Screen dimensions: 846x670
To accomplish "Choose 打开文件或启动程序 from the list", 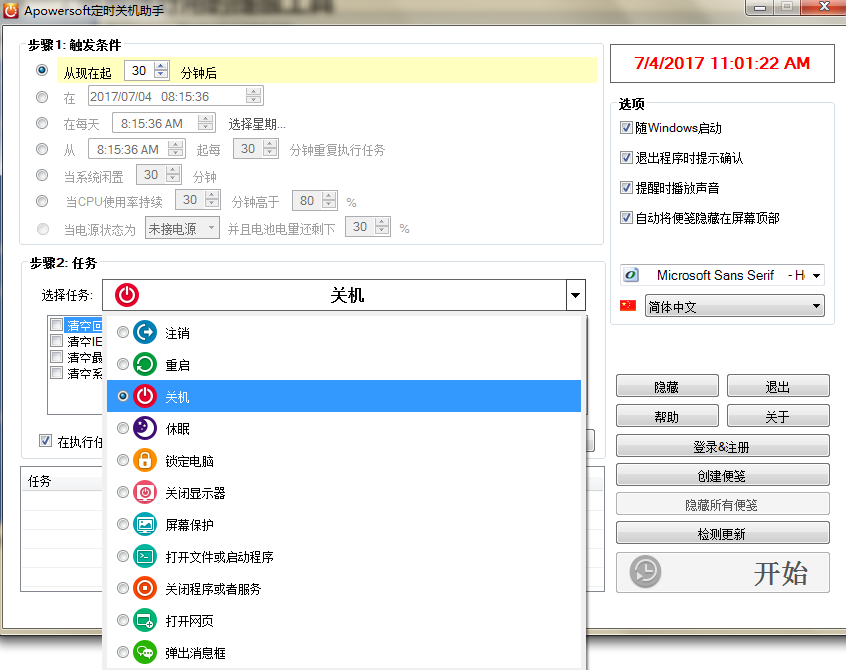I will (344, 556).
